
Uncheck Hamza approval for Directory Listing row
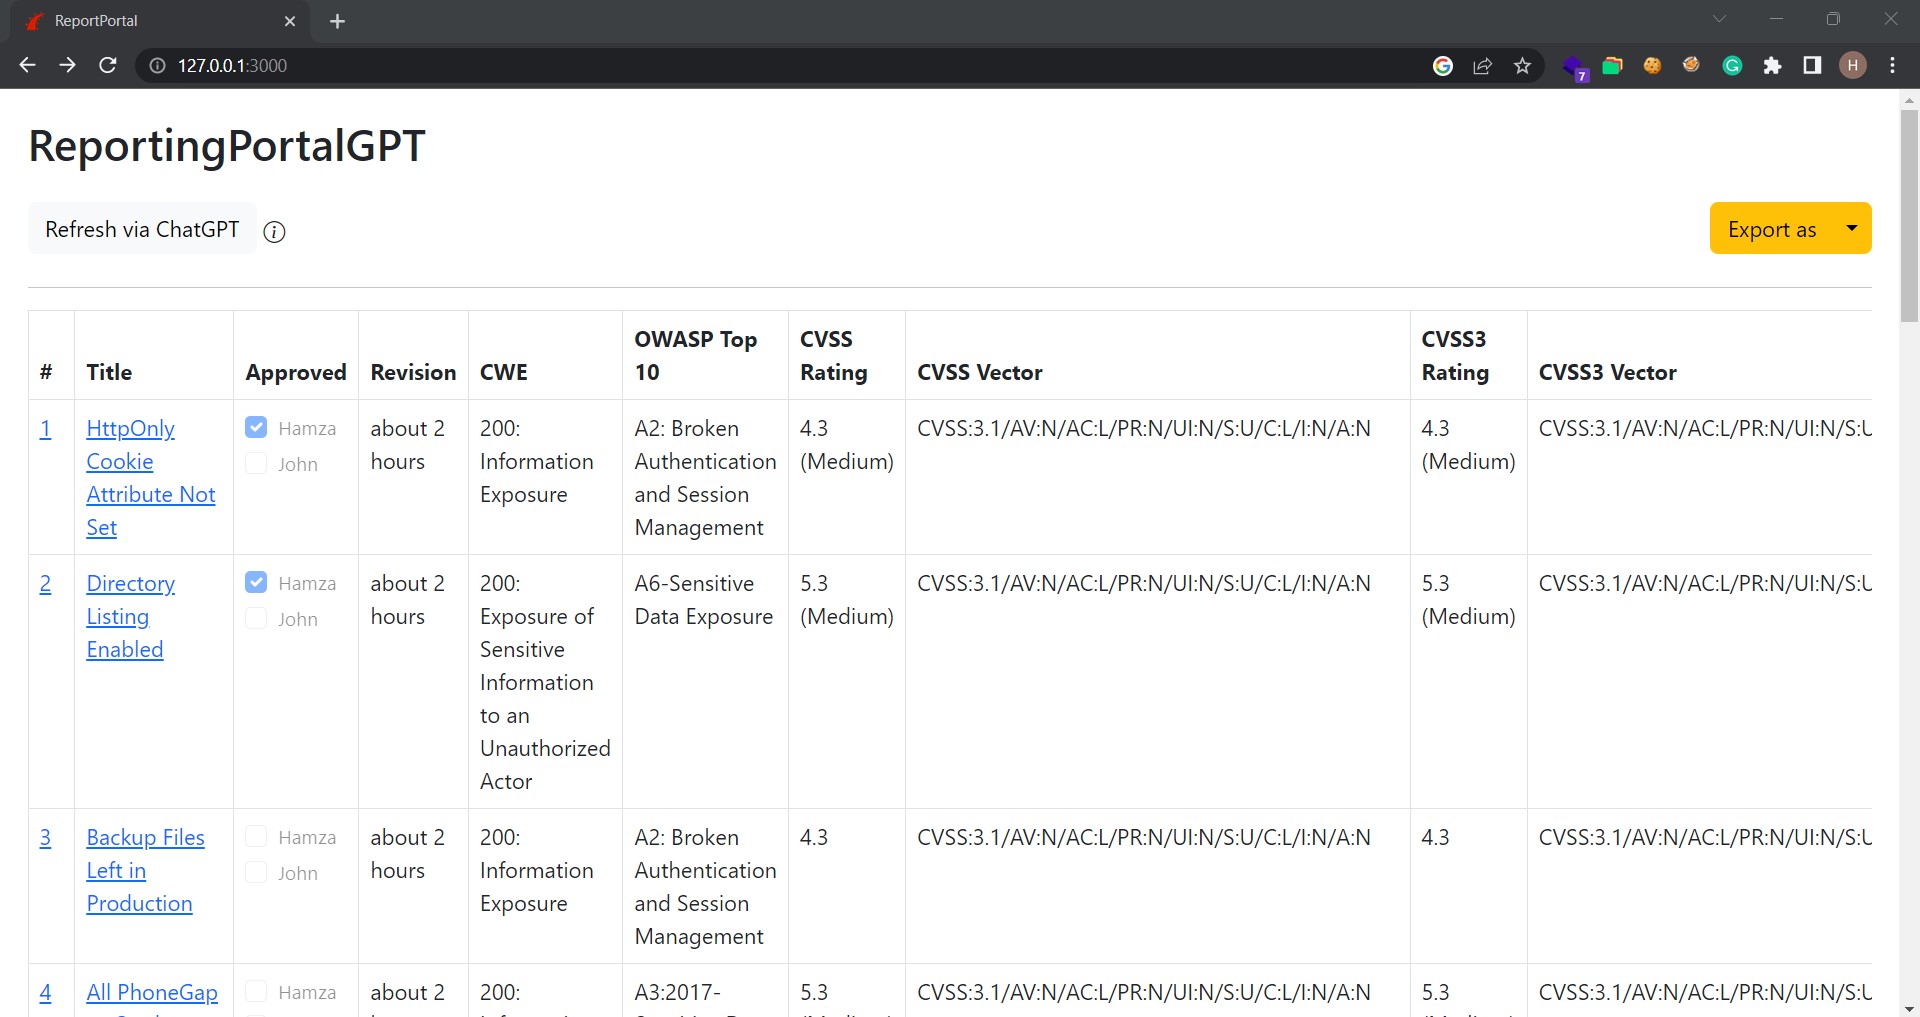(x=256, y=582)
